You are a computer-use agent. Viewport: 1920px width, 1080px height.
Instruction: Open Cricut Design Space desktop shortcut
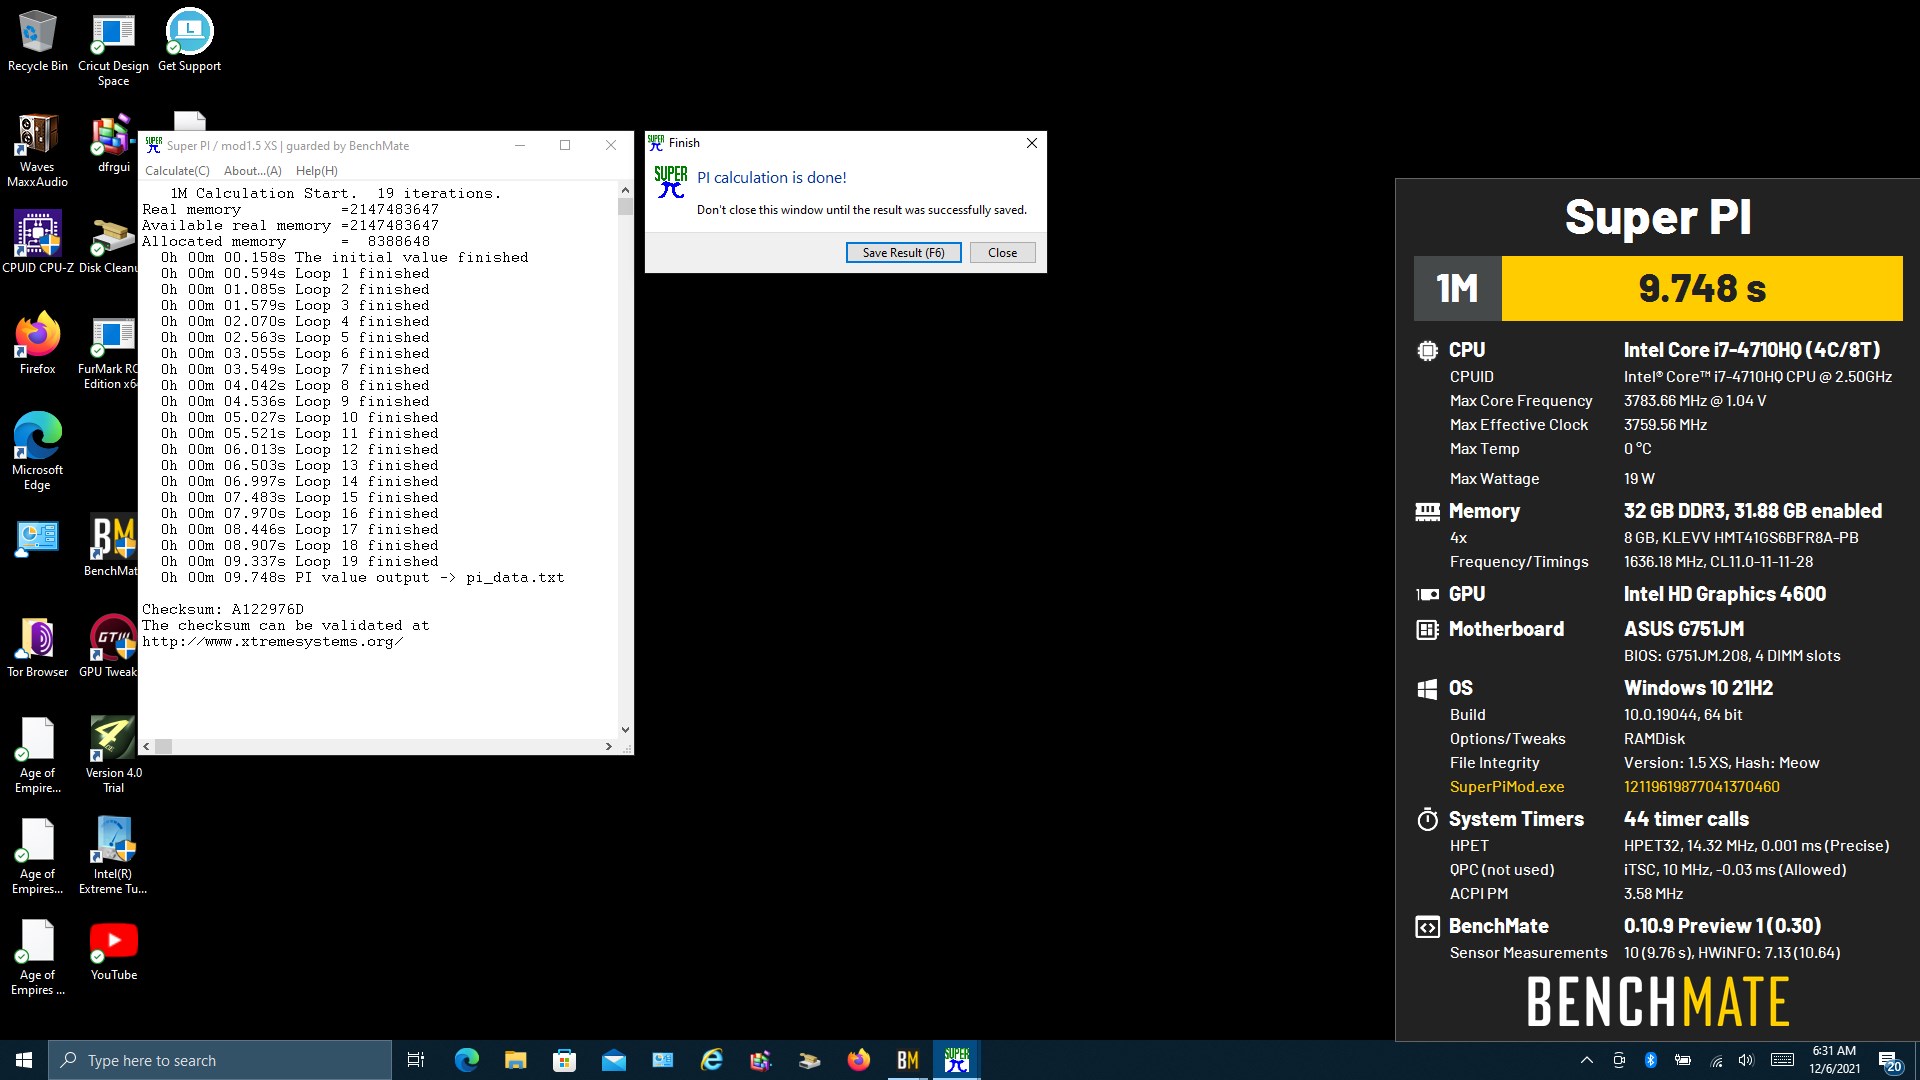pyautogui.click(x=113, y=48)
